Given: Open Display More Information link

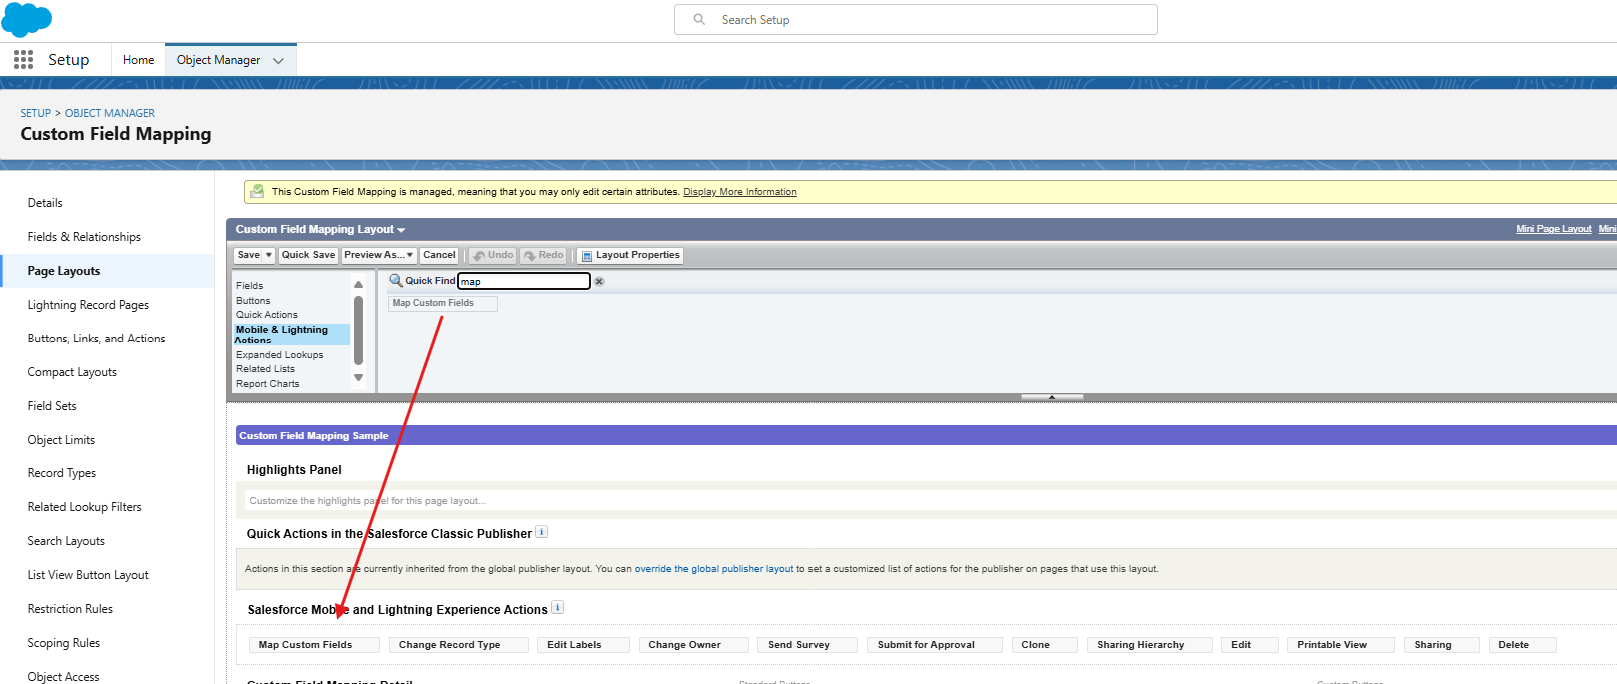Looking at the screenshot, I should click(740, 192).
